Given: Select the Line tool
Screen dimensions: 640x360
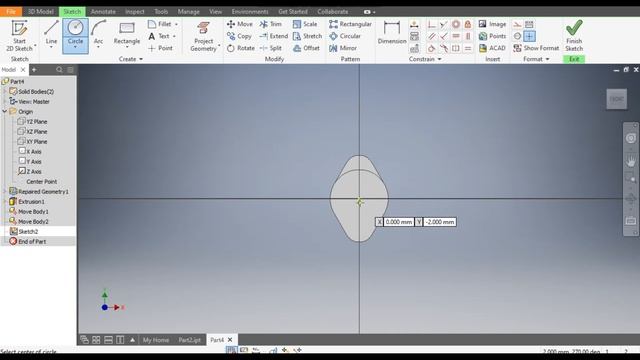Looking at the screenshot, I should click(51, 32).
